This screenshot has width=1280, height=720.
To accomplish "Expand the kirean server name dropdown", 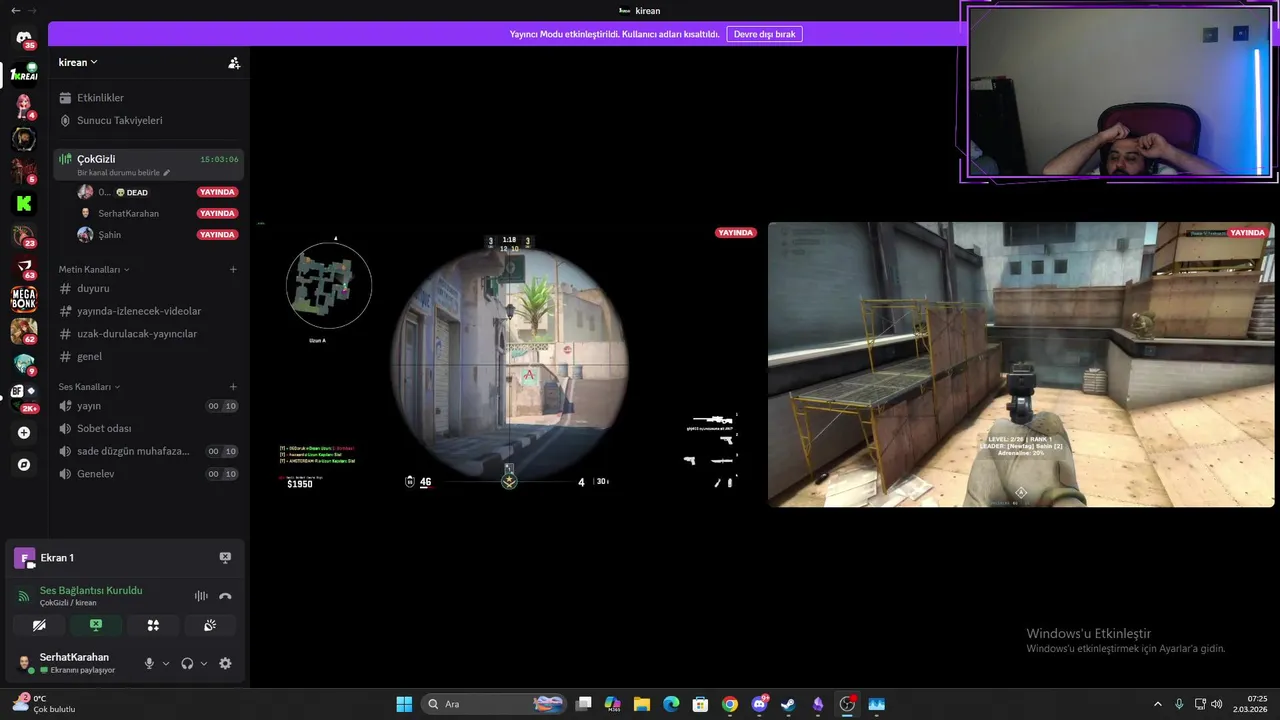I will (78, 62).
